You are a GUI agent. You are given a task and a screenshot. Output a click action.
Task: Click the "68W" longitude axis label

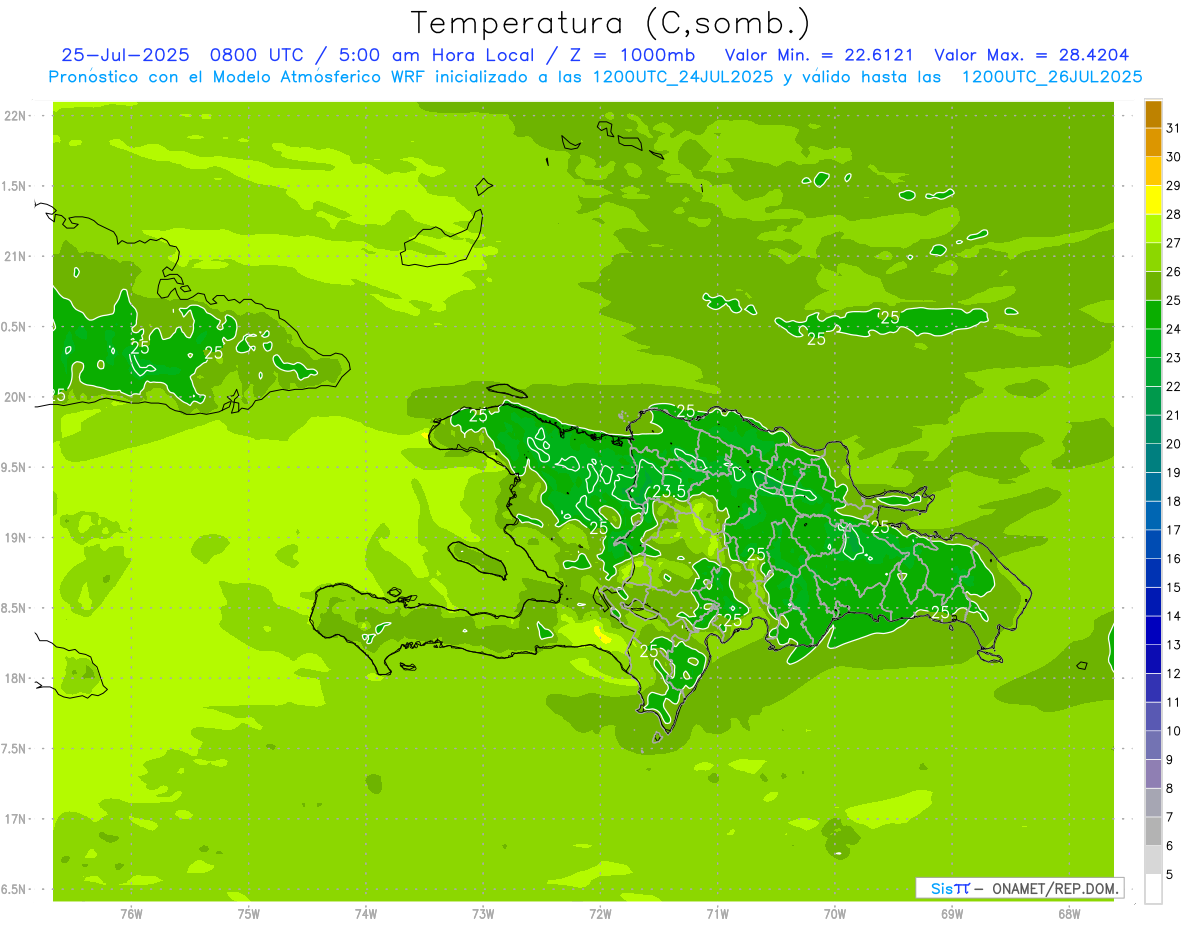1069,914
